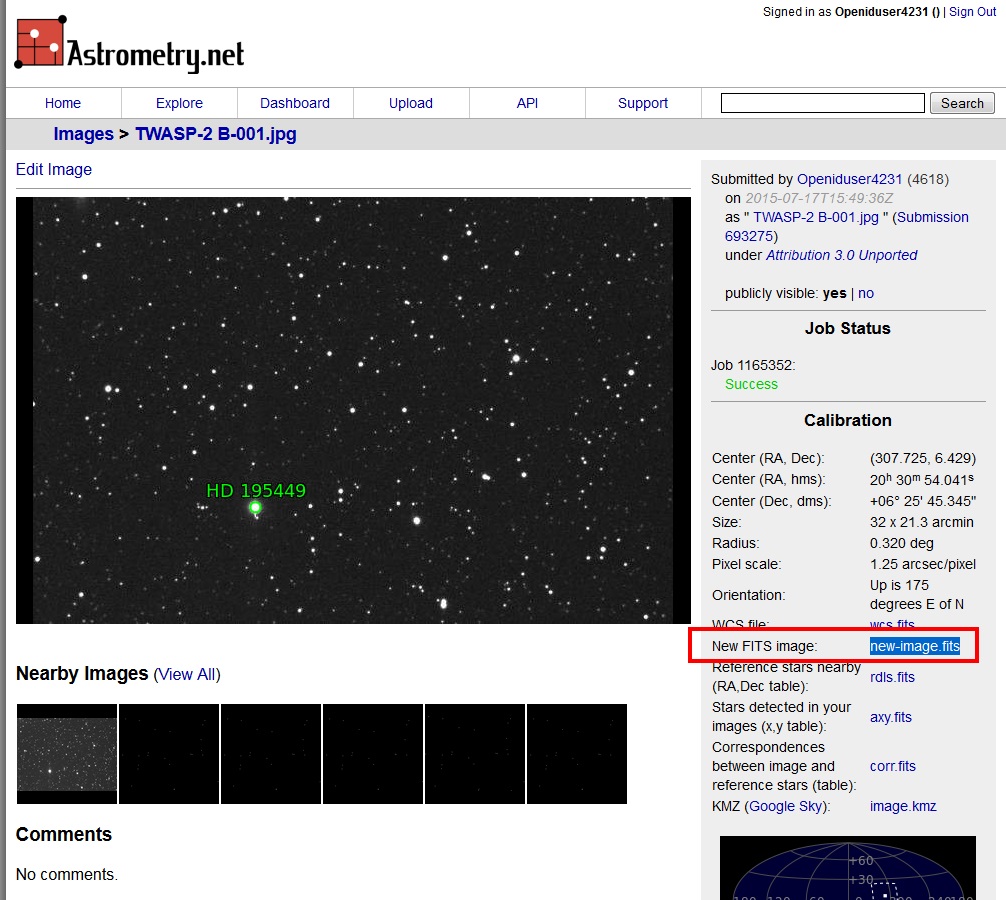
Task: Open the API navigation item
Action: (x=526, y=102)
